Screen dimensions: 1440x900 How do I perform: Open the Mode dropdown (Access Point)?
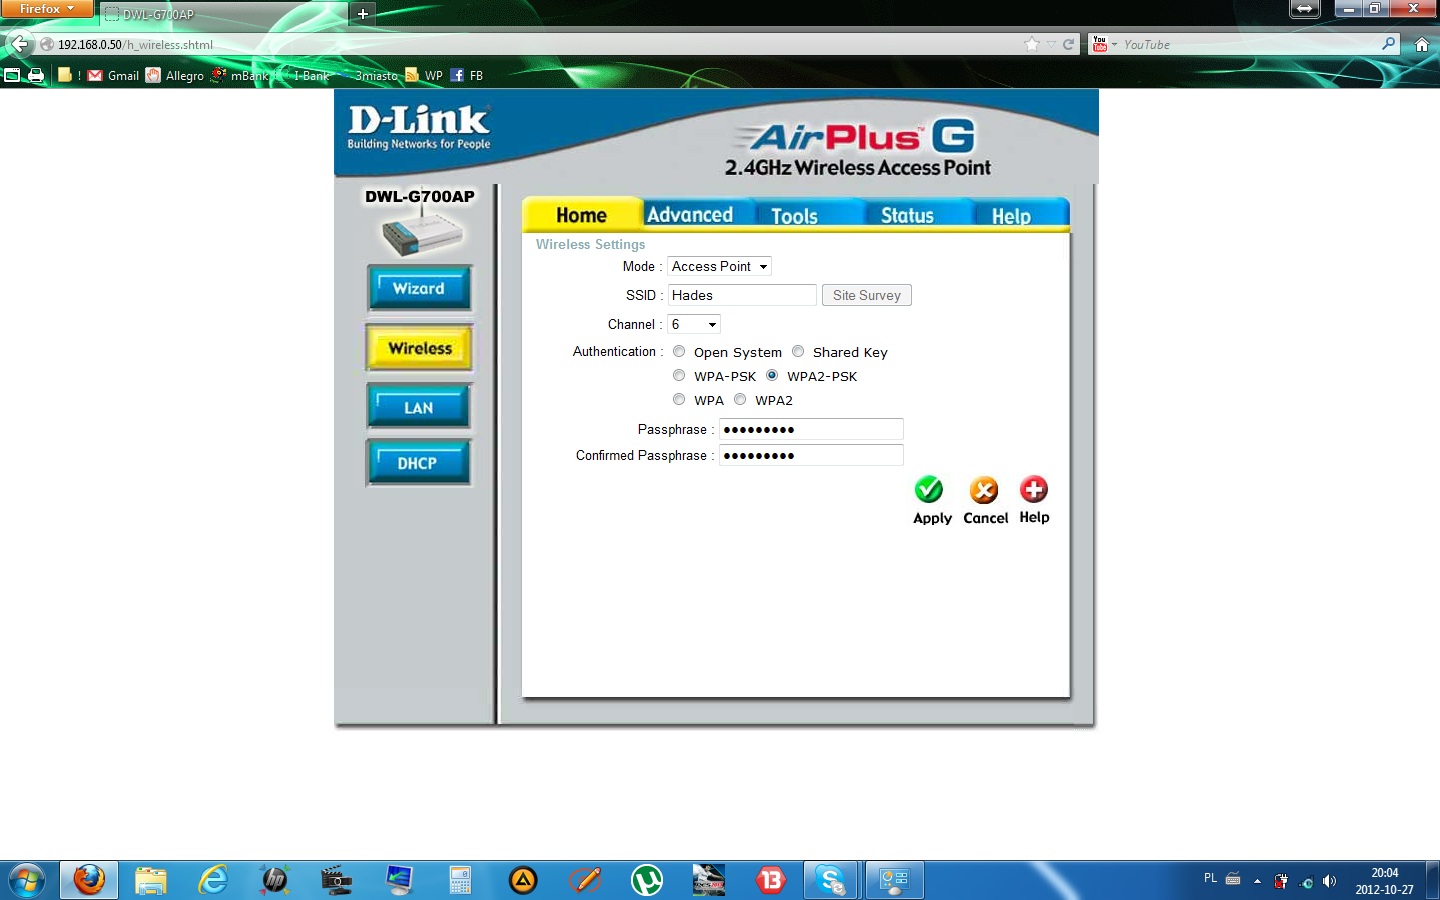[x=719, y=266]
